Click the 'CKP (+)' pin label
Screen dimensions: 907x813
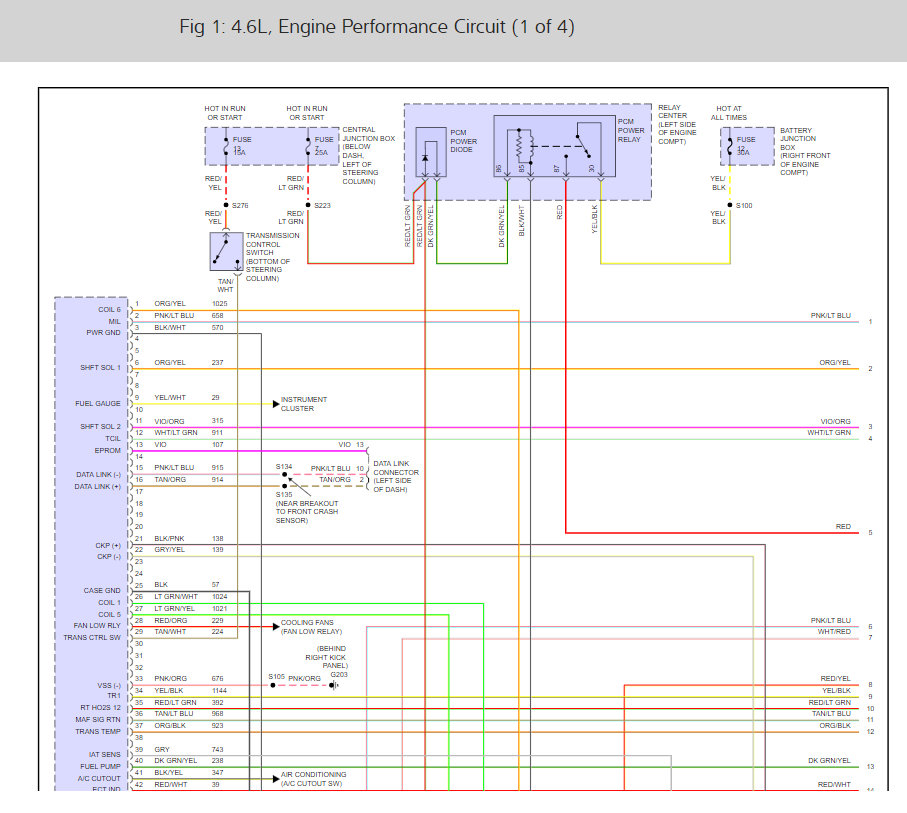point(108,546)
